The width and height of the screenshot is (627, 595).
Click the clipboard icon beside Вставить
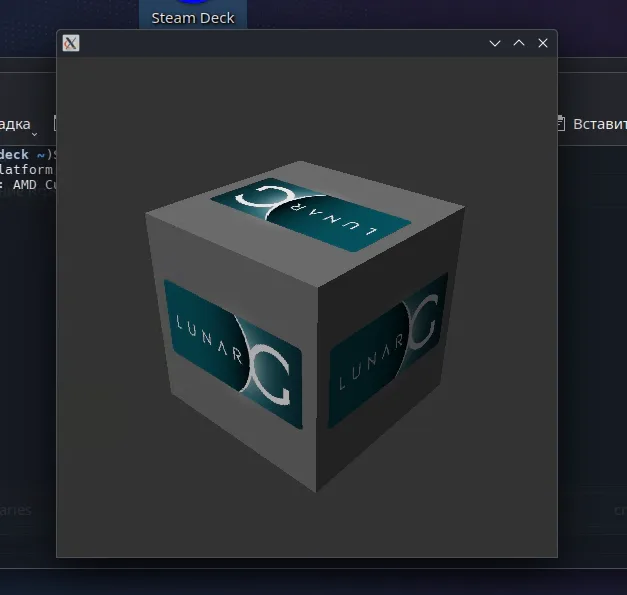tap(561, 124)
